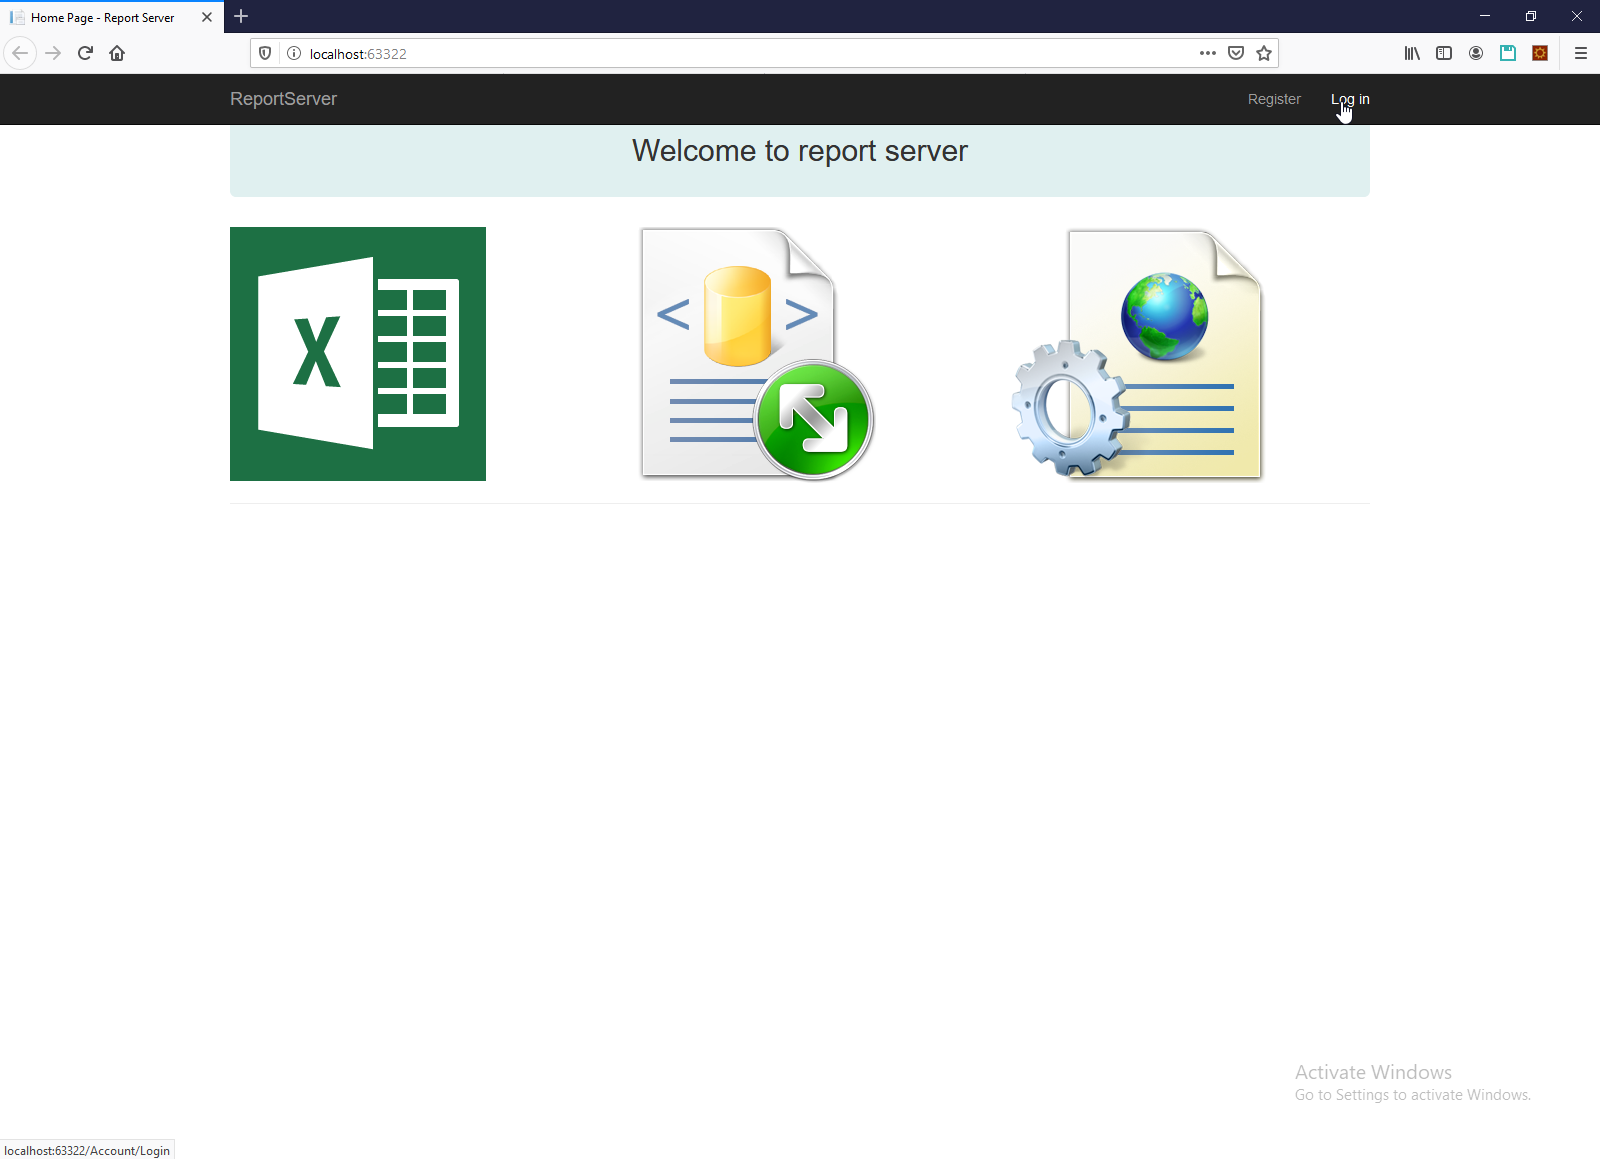Reload the current page
The image size is (1600, 1159).
pyautogui.click(x=85, y=53)
